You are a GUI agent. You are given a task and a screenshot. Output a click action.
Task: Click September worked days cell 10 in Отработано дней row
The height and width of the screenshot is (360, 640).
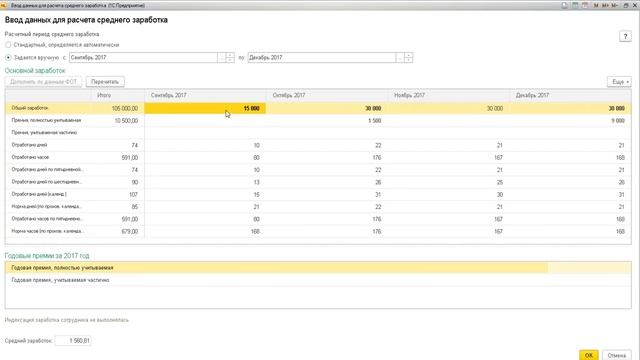tap(205, 145)
